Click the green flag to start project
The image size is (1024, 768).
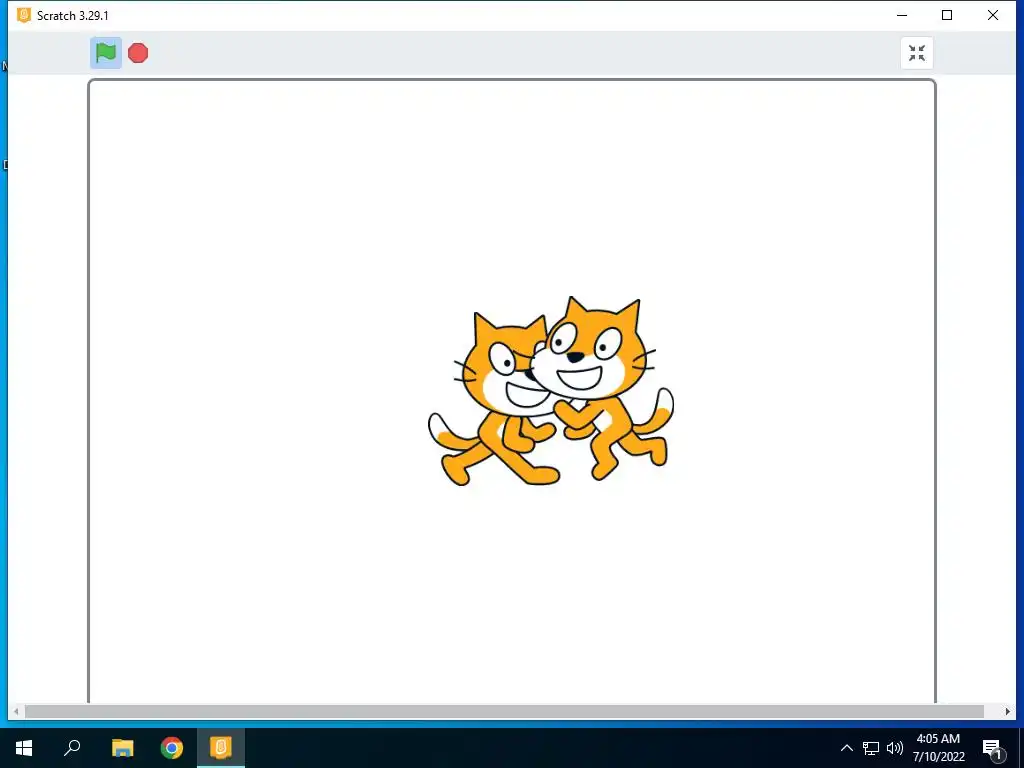point(106,52)
